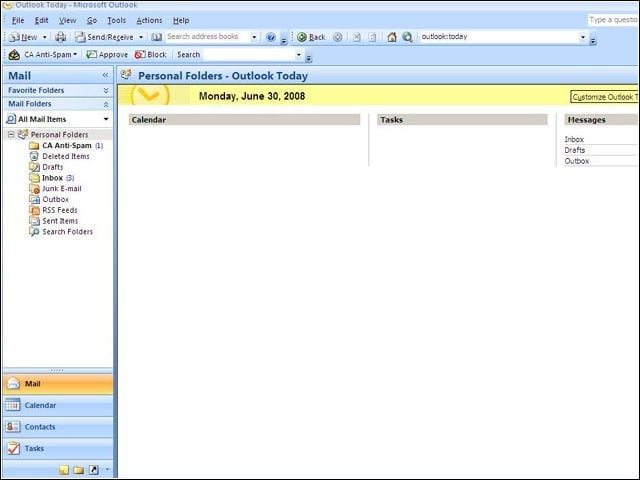Click the Tasks section header
The image size is (640, 480).
[x=462, y=120]
